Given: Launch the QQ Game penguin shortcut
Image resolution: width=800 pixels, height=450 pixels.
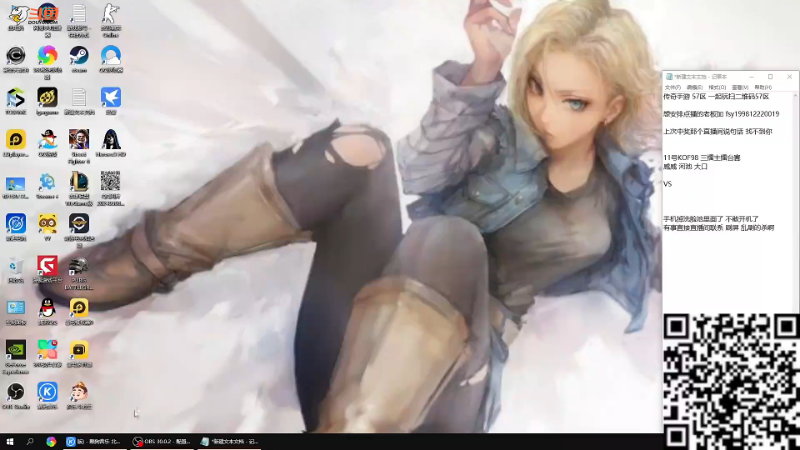Looking at the screenshot, I should click(47, 139).
